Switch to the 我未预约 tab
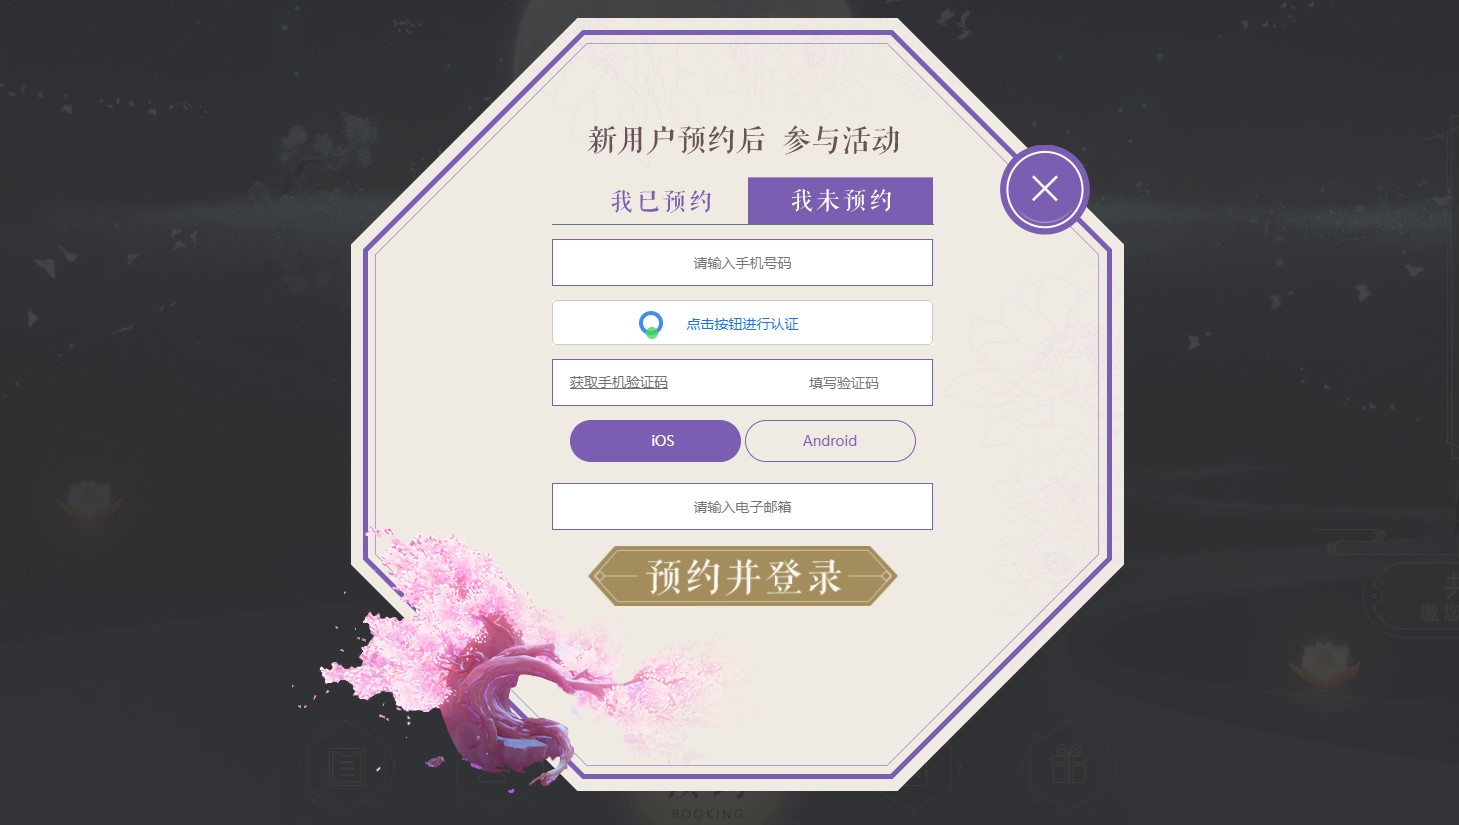The width and height of the screenshot is (1459, 825). 841,201
